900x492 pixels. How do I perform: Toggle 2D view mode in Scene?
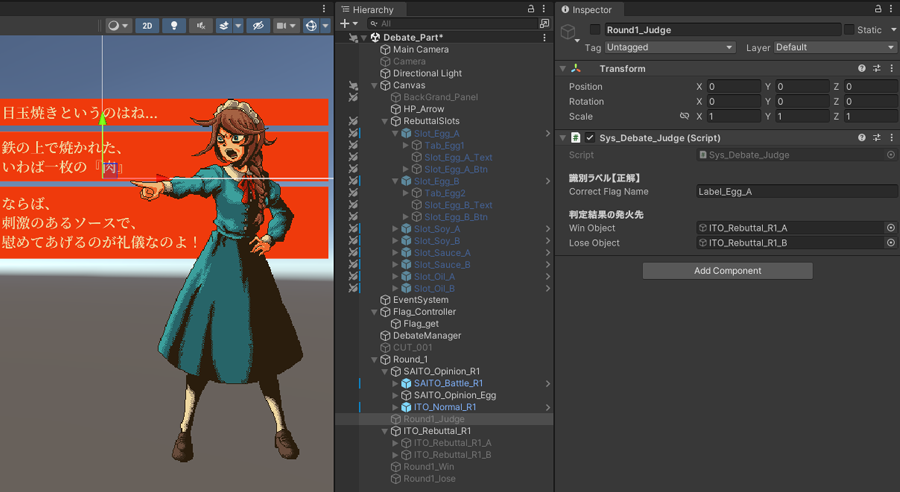click(147, 26)
